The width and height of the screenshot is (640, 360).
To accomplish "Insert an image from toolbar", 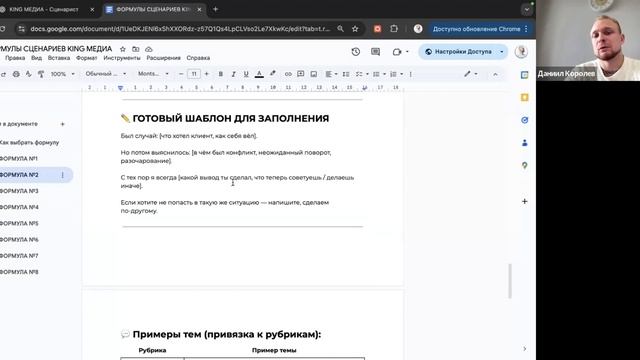I will pos(313,74).
